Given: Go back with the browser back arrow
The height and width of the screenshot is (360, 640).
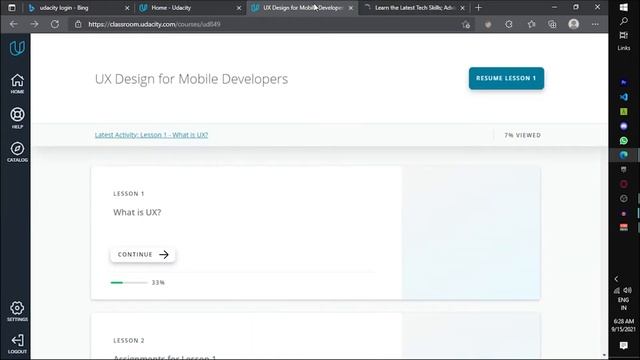Looking at the screenshot, I should click(13, 24).
